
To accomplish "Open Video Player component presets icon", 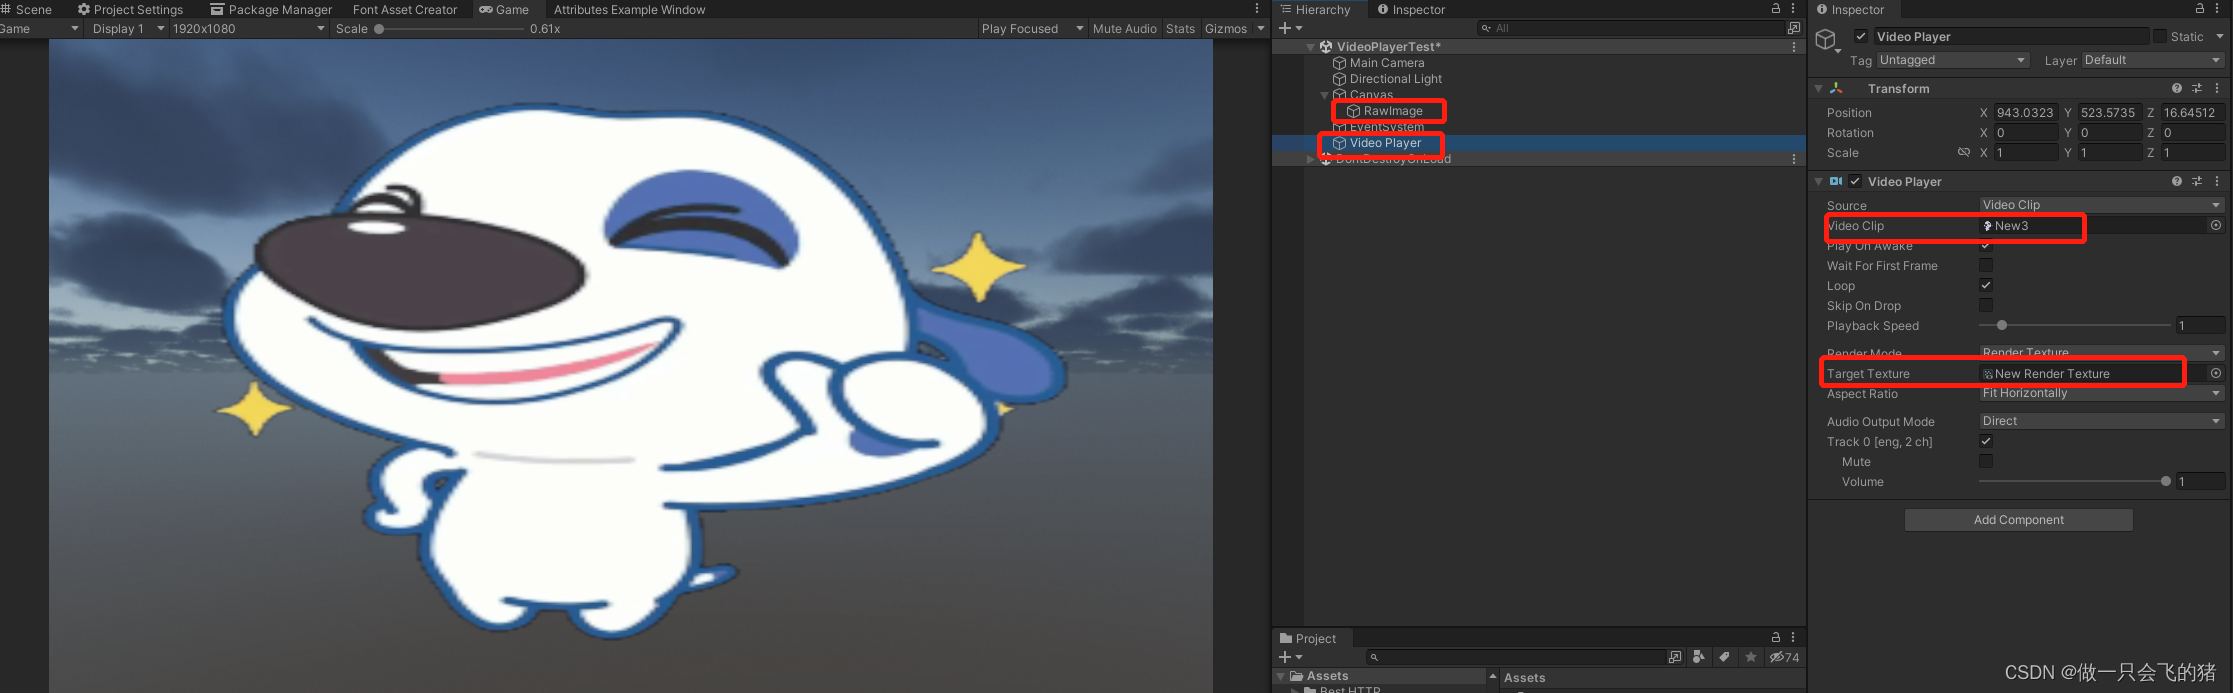I will [x=2197, y=181].
